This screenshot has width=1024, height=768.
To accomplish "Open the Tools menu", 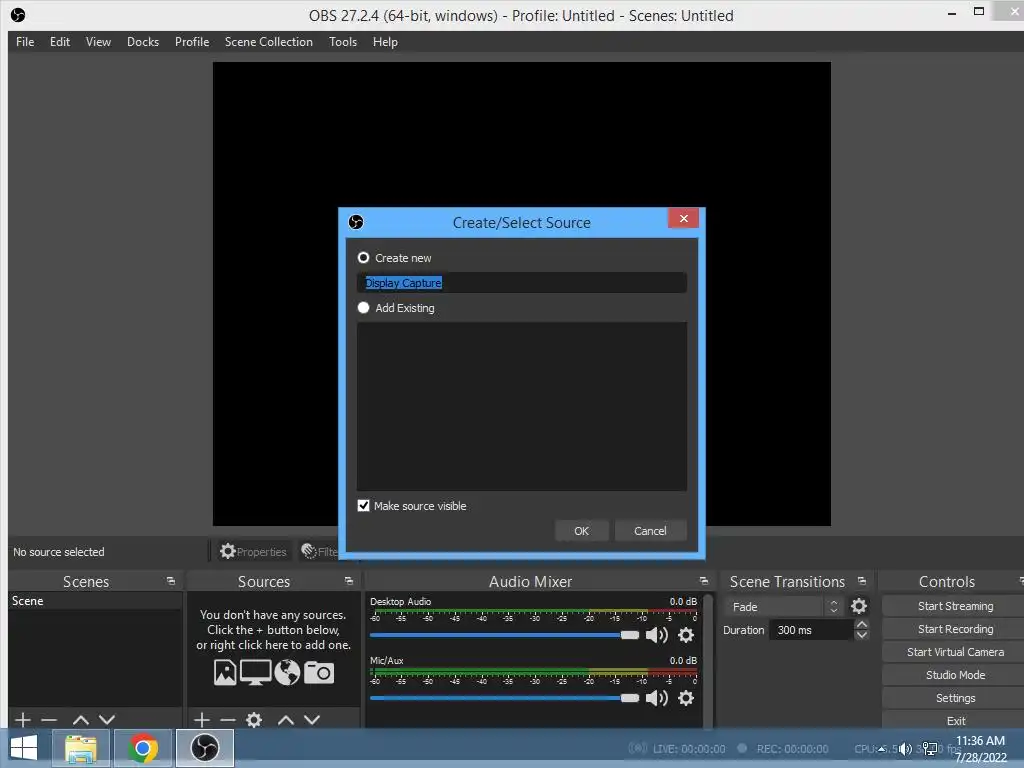I will [343, 42].
